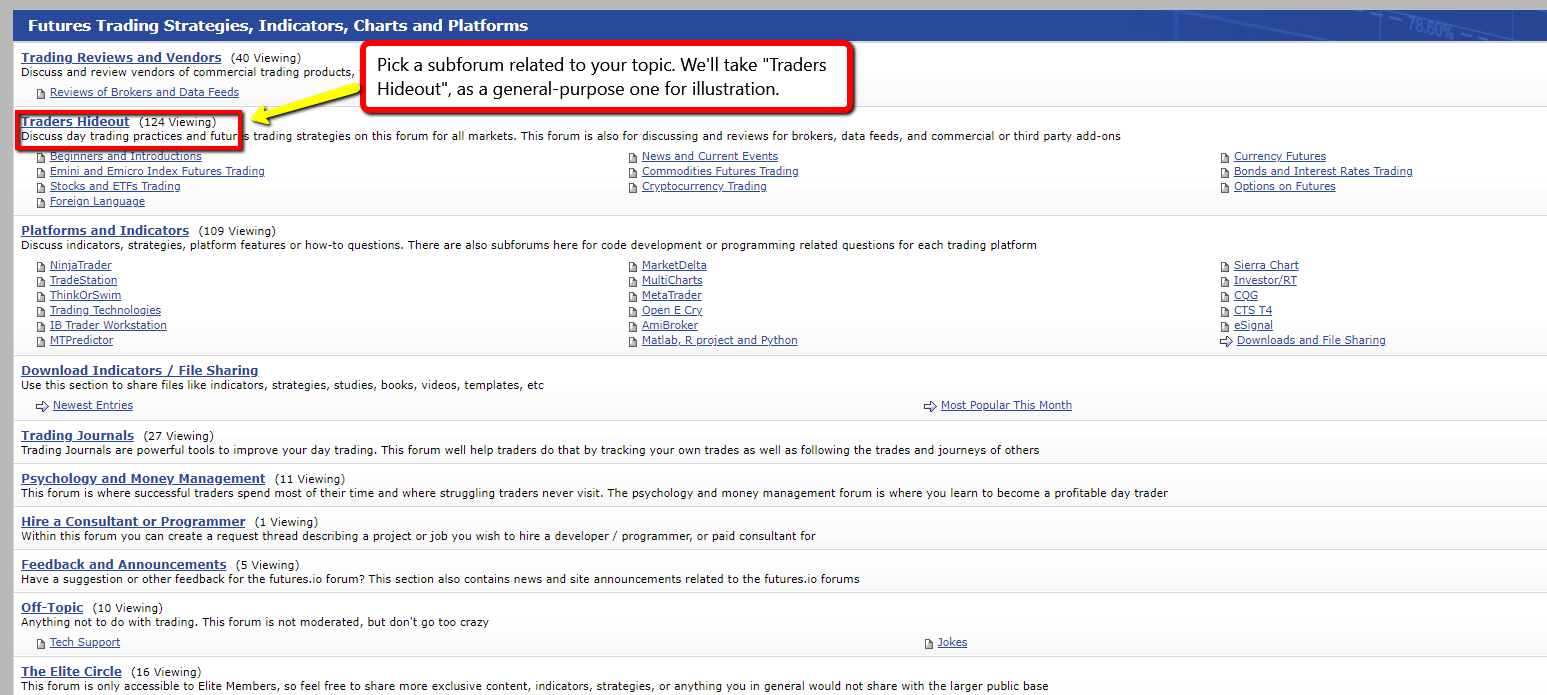1547x695 pixels.
Task: Open IB Trader Workstation subforum
Action: coord(108,325)
